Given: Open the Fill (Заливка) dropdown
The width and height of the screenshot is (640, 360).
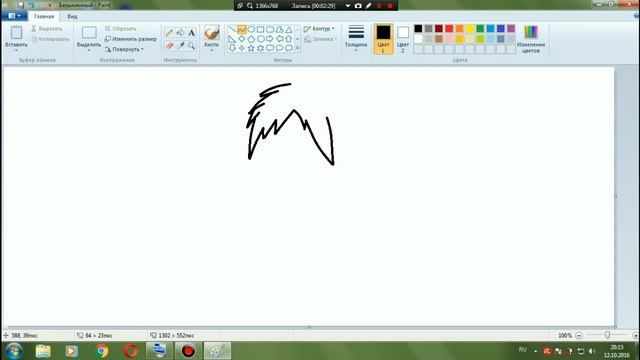Looking at the screenshot, I should [321, 39].
